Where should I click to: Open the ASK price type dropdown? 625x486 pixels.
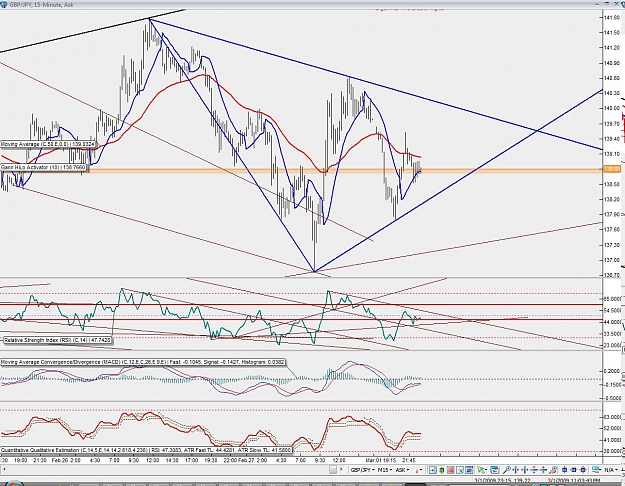(x=402, y=470)
